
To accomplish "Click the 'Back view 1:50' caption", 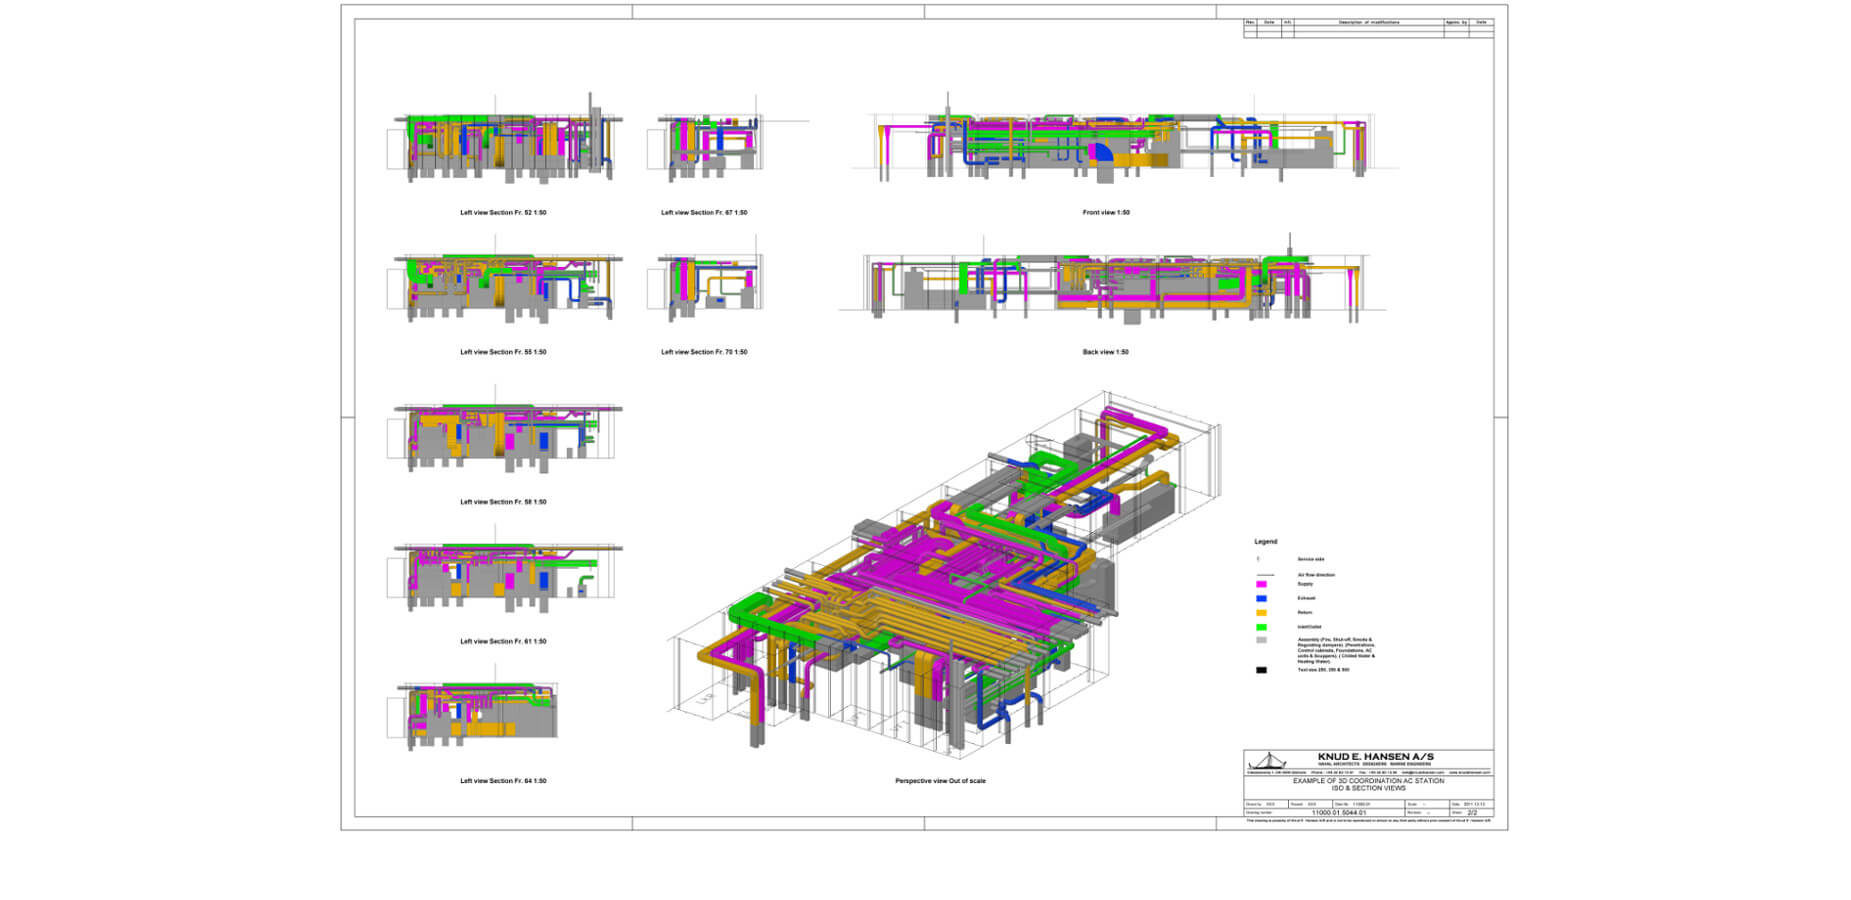I will [x=1105, y=352].
